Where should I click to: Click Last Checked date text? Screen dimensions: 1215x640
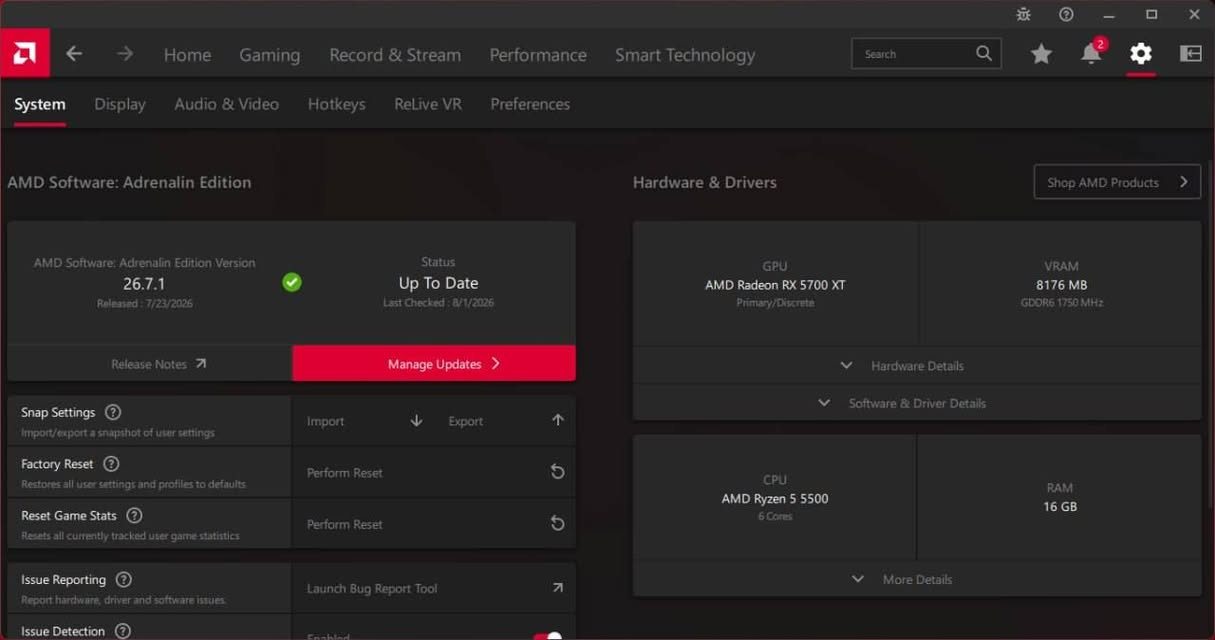tap(438, 303)
